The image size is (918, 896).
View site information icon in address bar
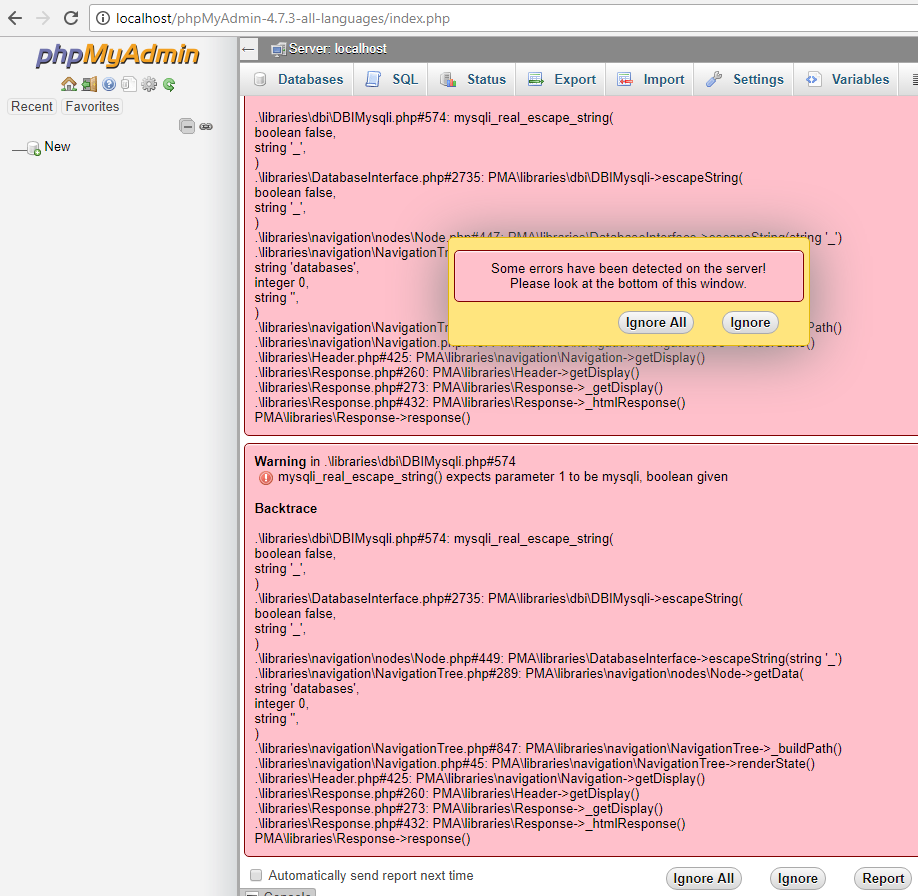[x=102, y=19]
